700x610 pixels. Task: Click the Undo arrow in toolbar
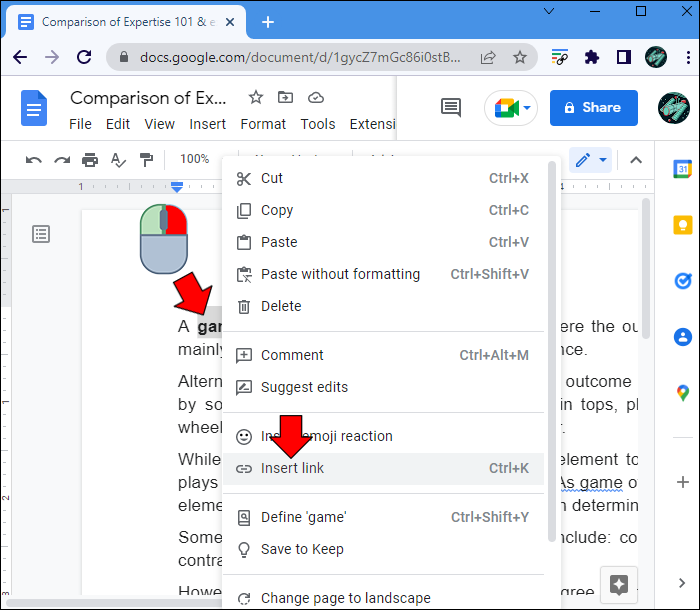point(33,159)
